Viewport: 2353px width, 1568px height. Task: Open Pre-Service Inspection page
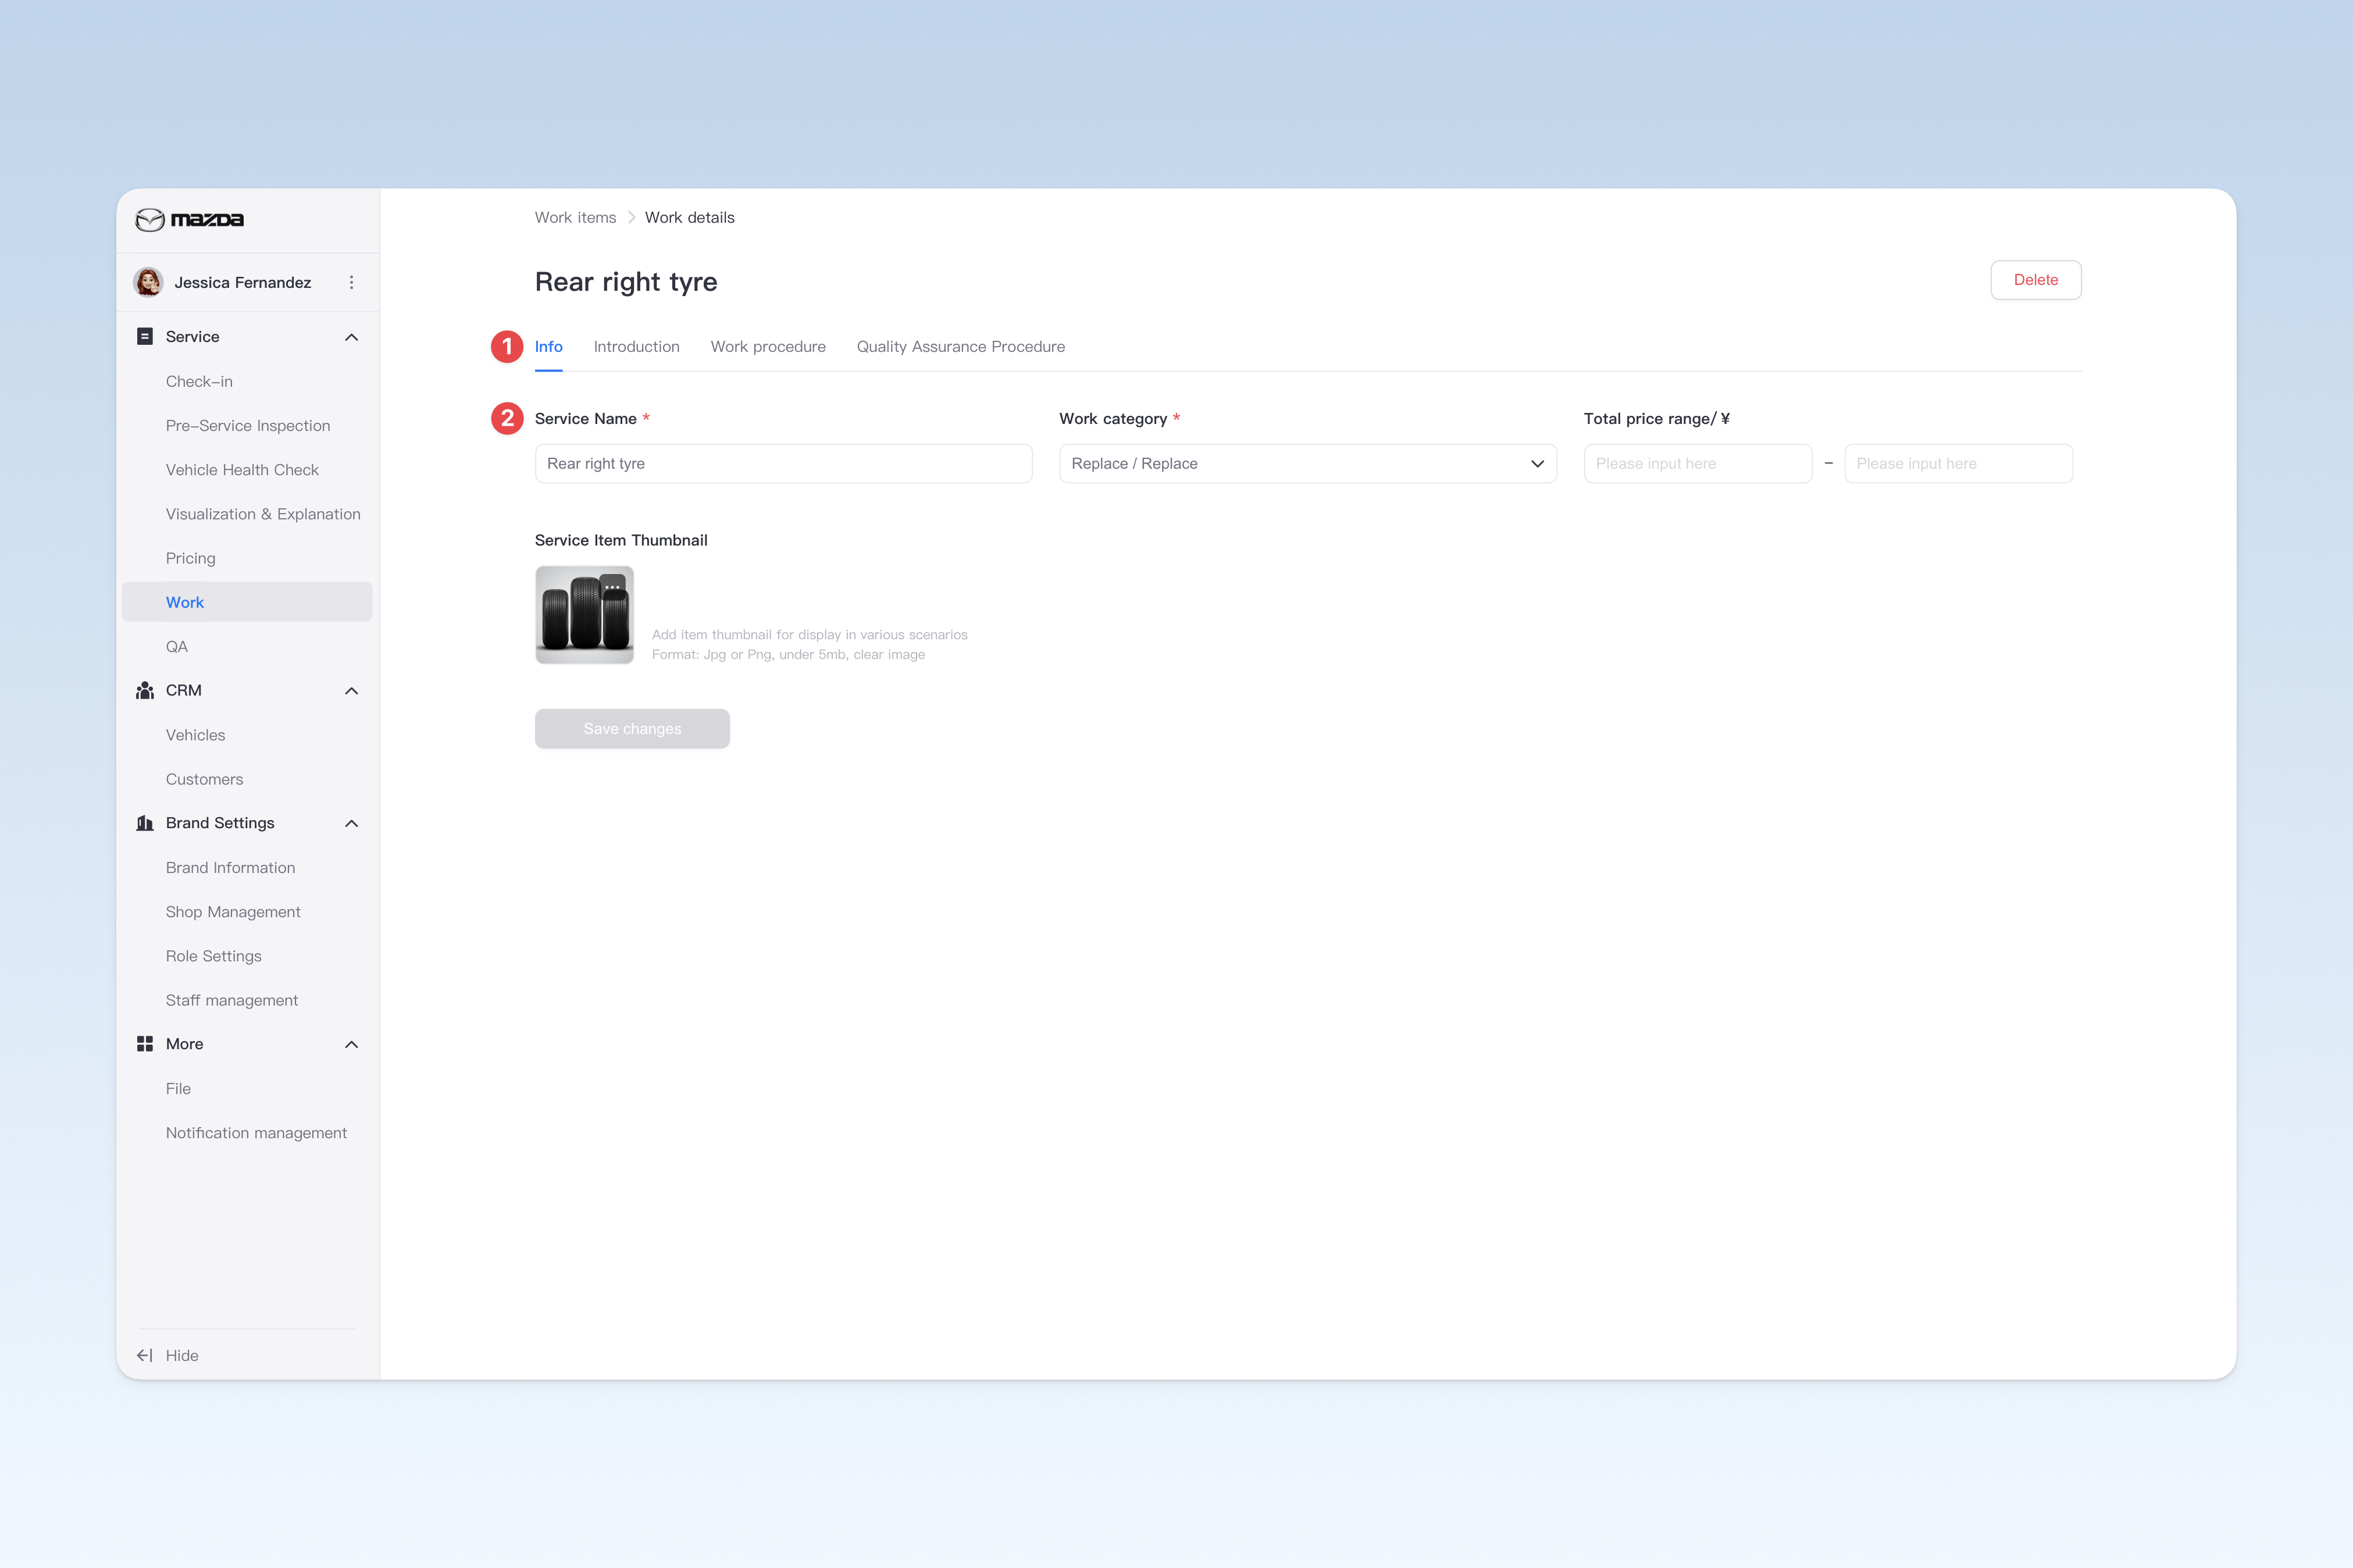247,425
